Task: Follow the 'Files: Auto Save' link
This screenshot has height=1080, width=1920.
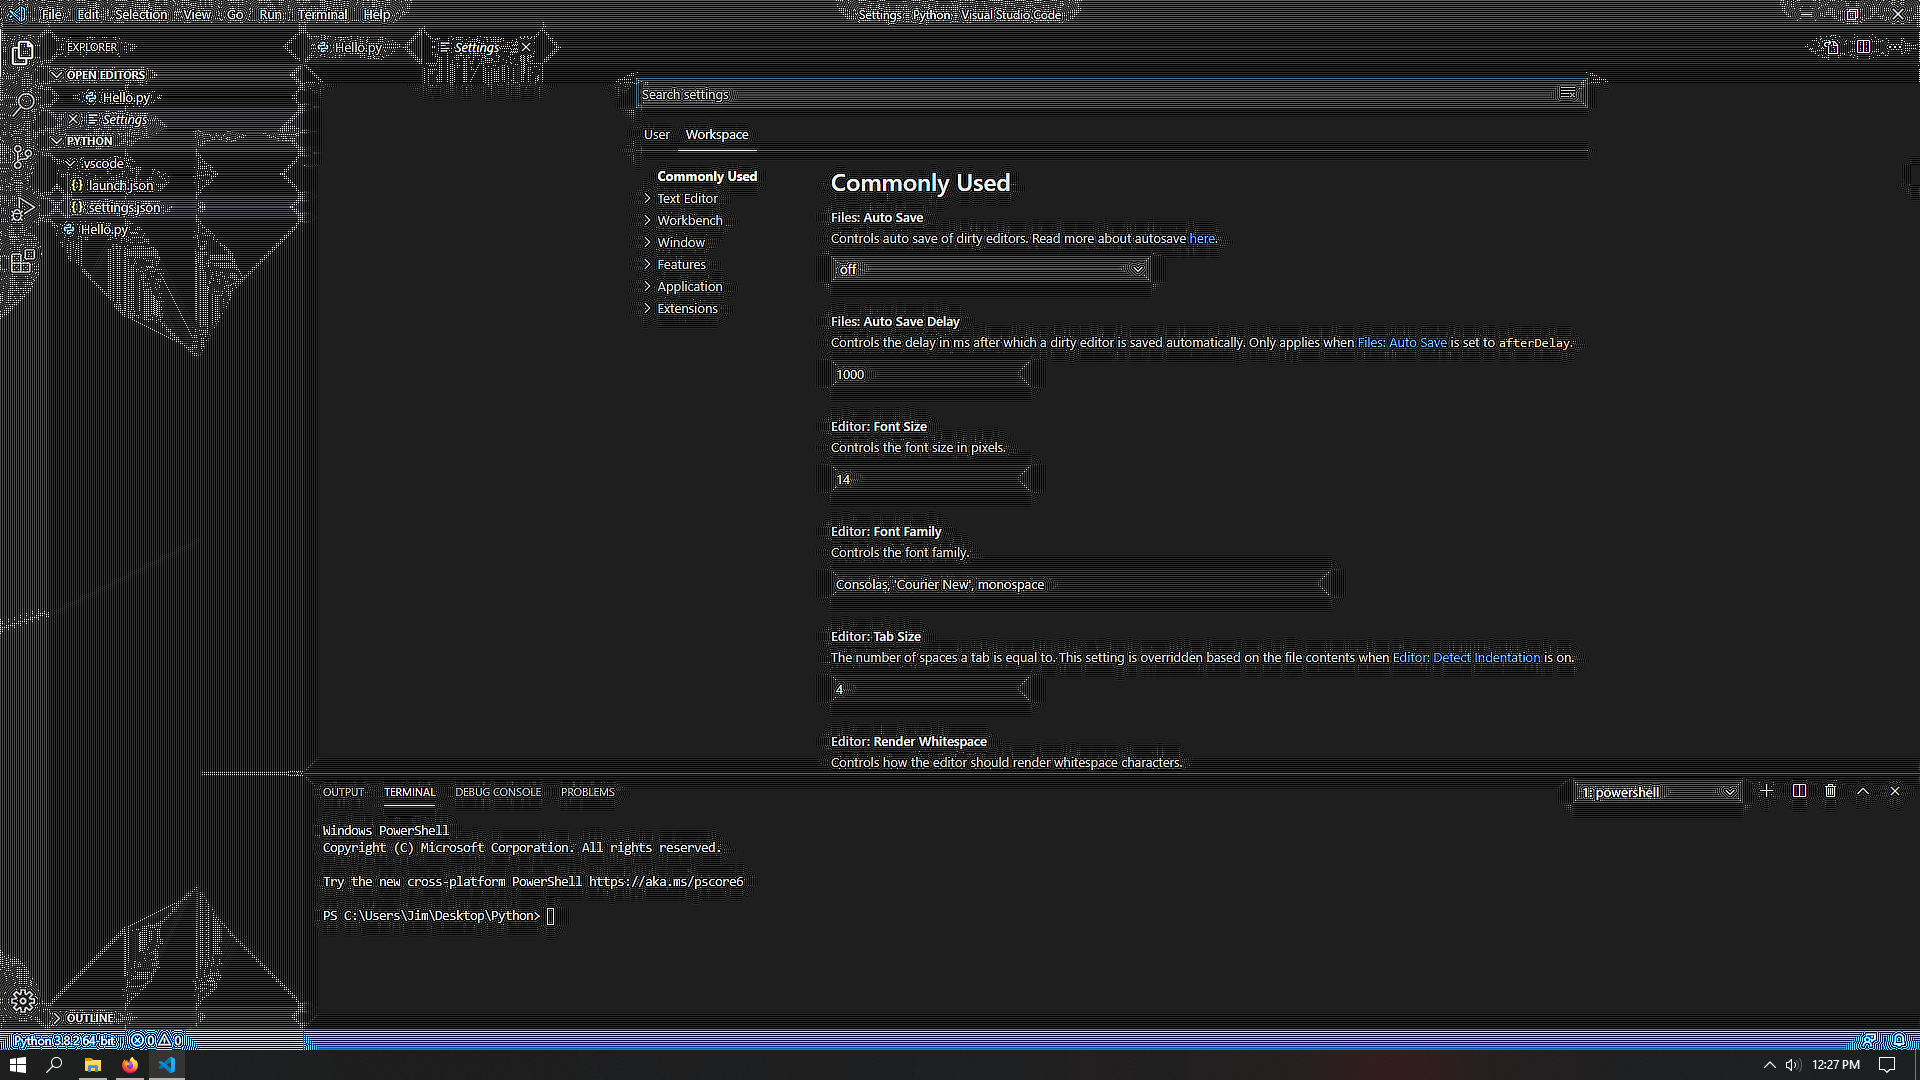Action: coord(1402,342)
